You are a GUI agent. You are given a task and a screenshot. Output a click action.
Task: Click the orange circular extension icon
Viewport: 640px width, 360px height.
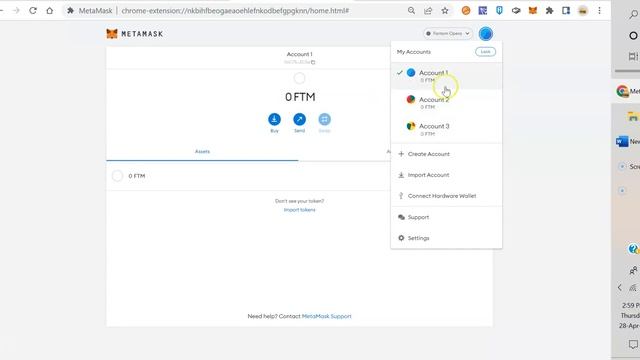466,11
